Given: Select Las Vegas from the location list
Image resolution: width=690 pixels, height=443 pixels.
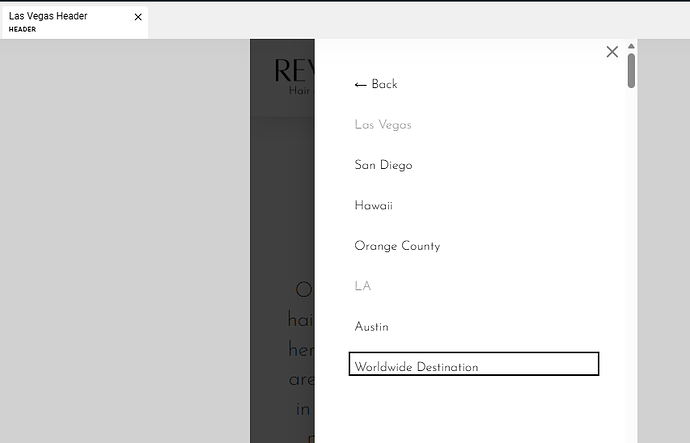Looking at the screenshot, I should 382,125.
